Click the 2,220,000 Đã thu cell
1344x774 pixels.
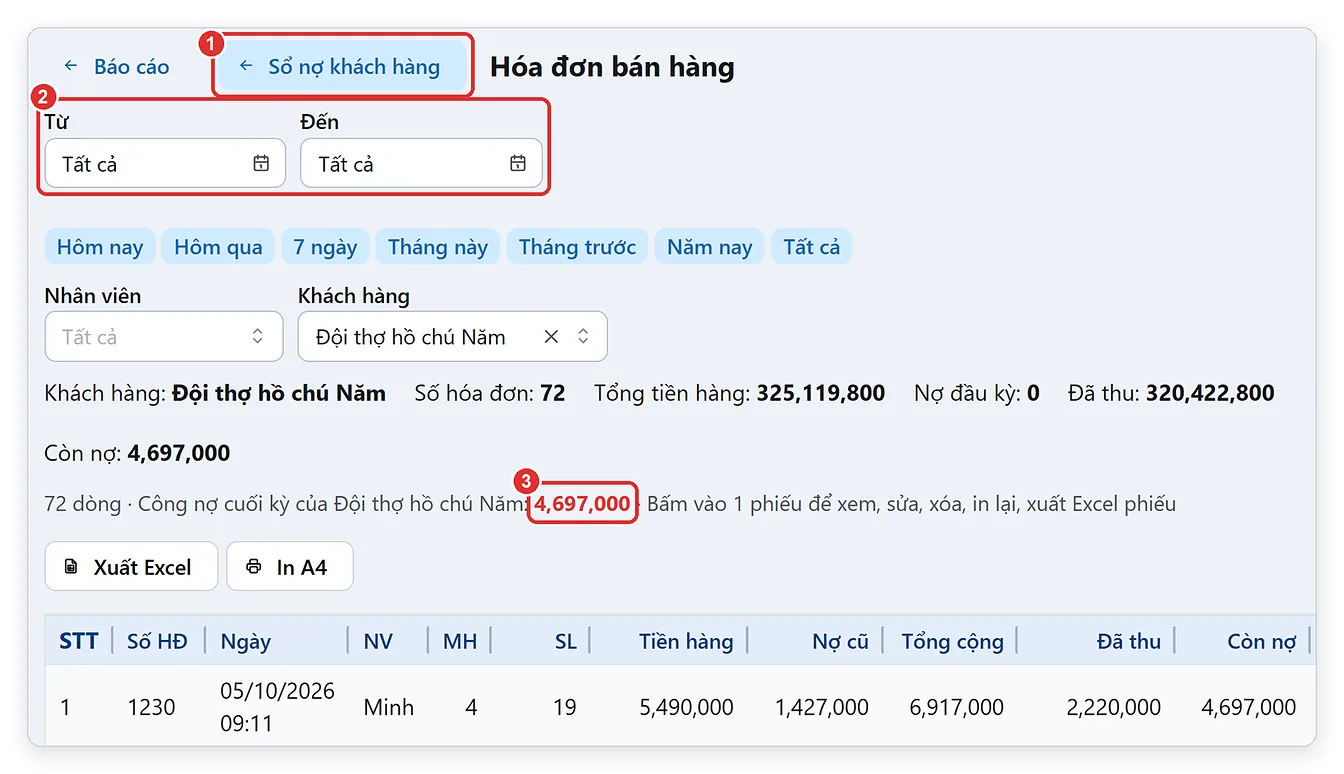(1114, 707)
